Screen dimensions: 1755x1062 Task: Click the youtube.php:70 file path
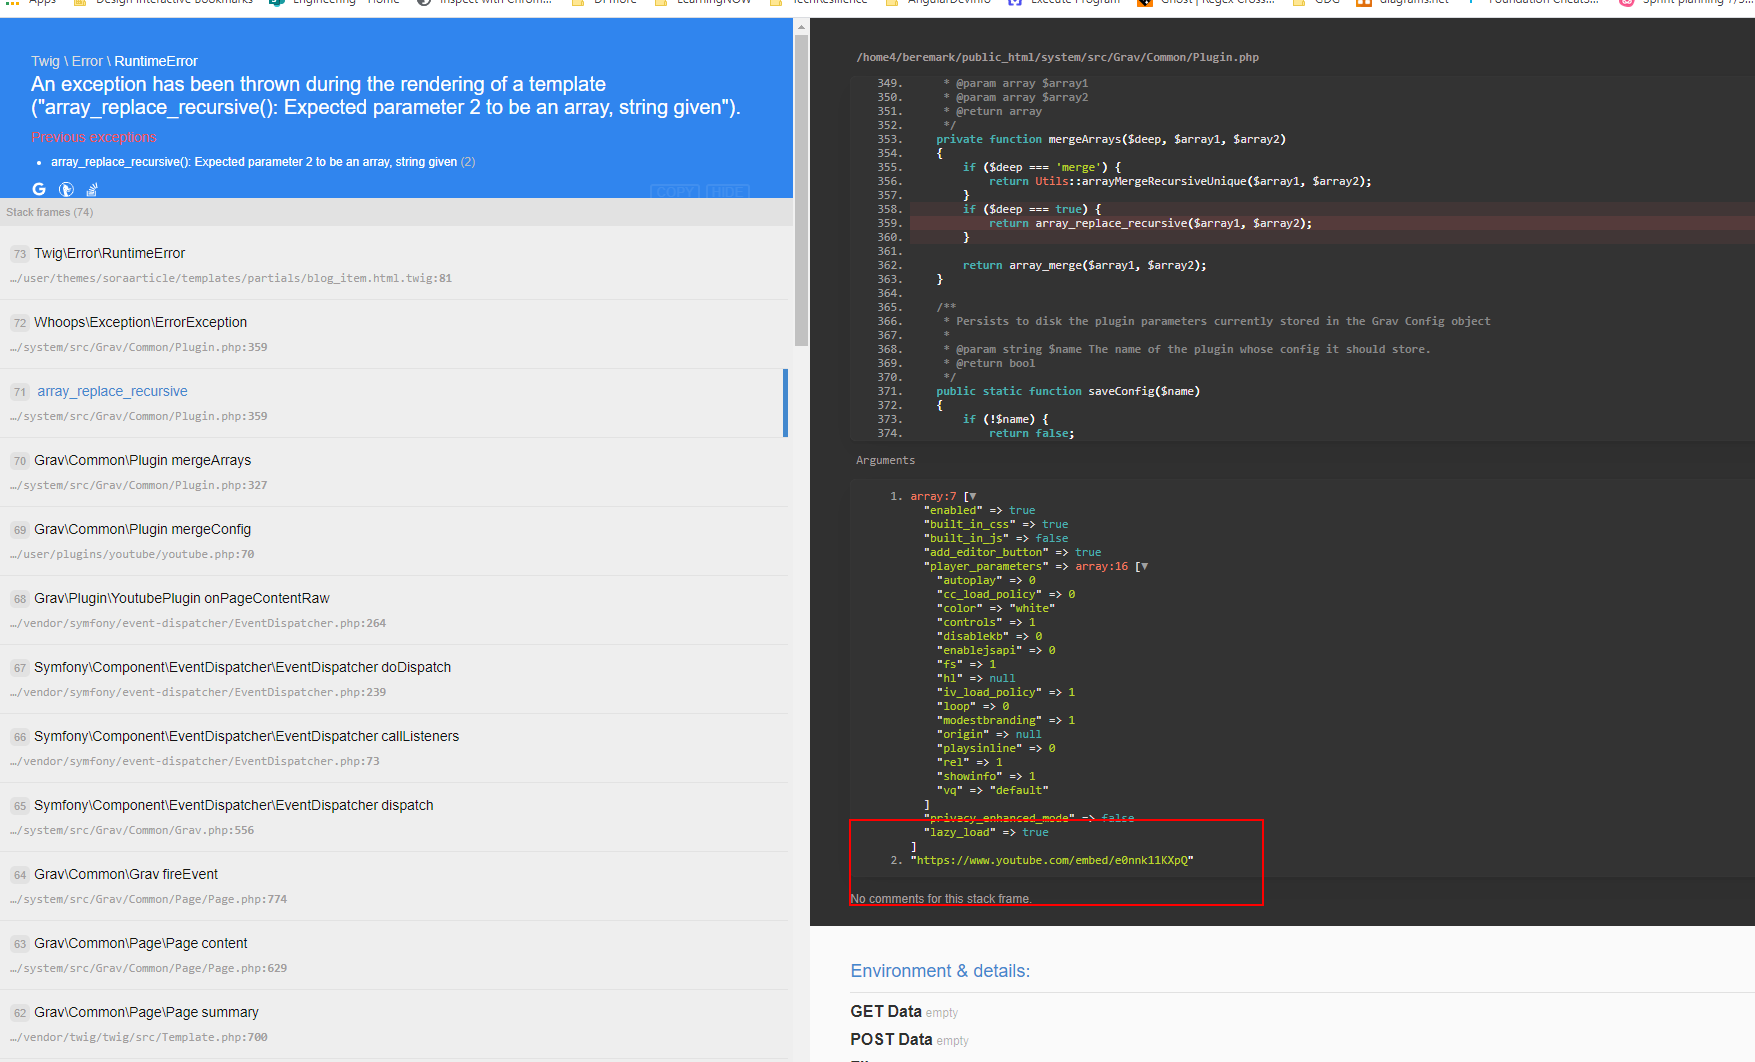132,554
